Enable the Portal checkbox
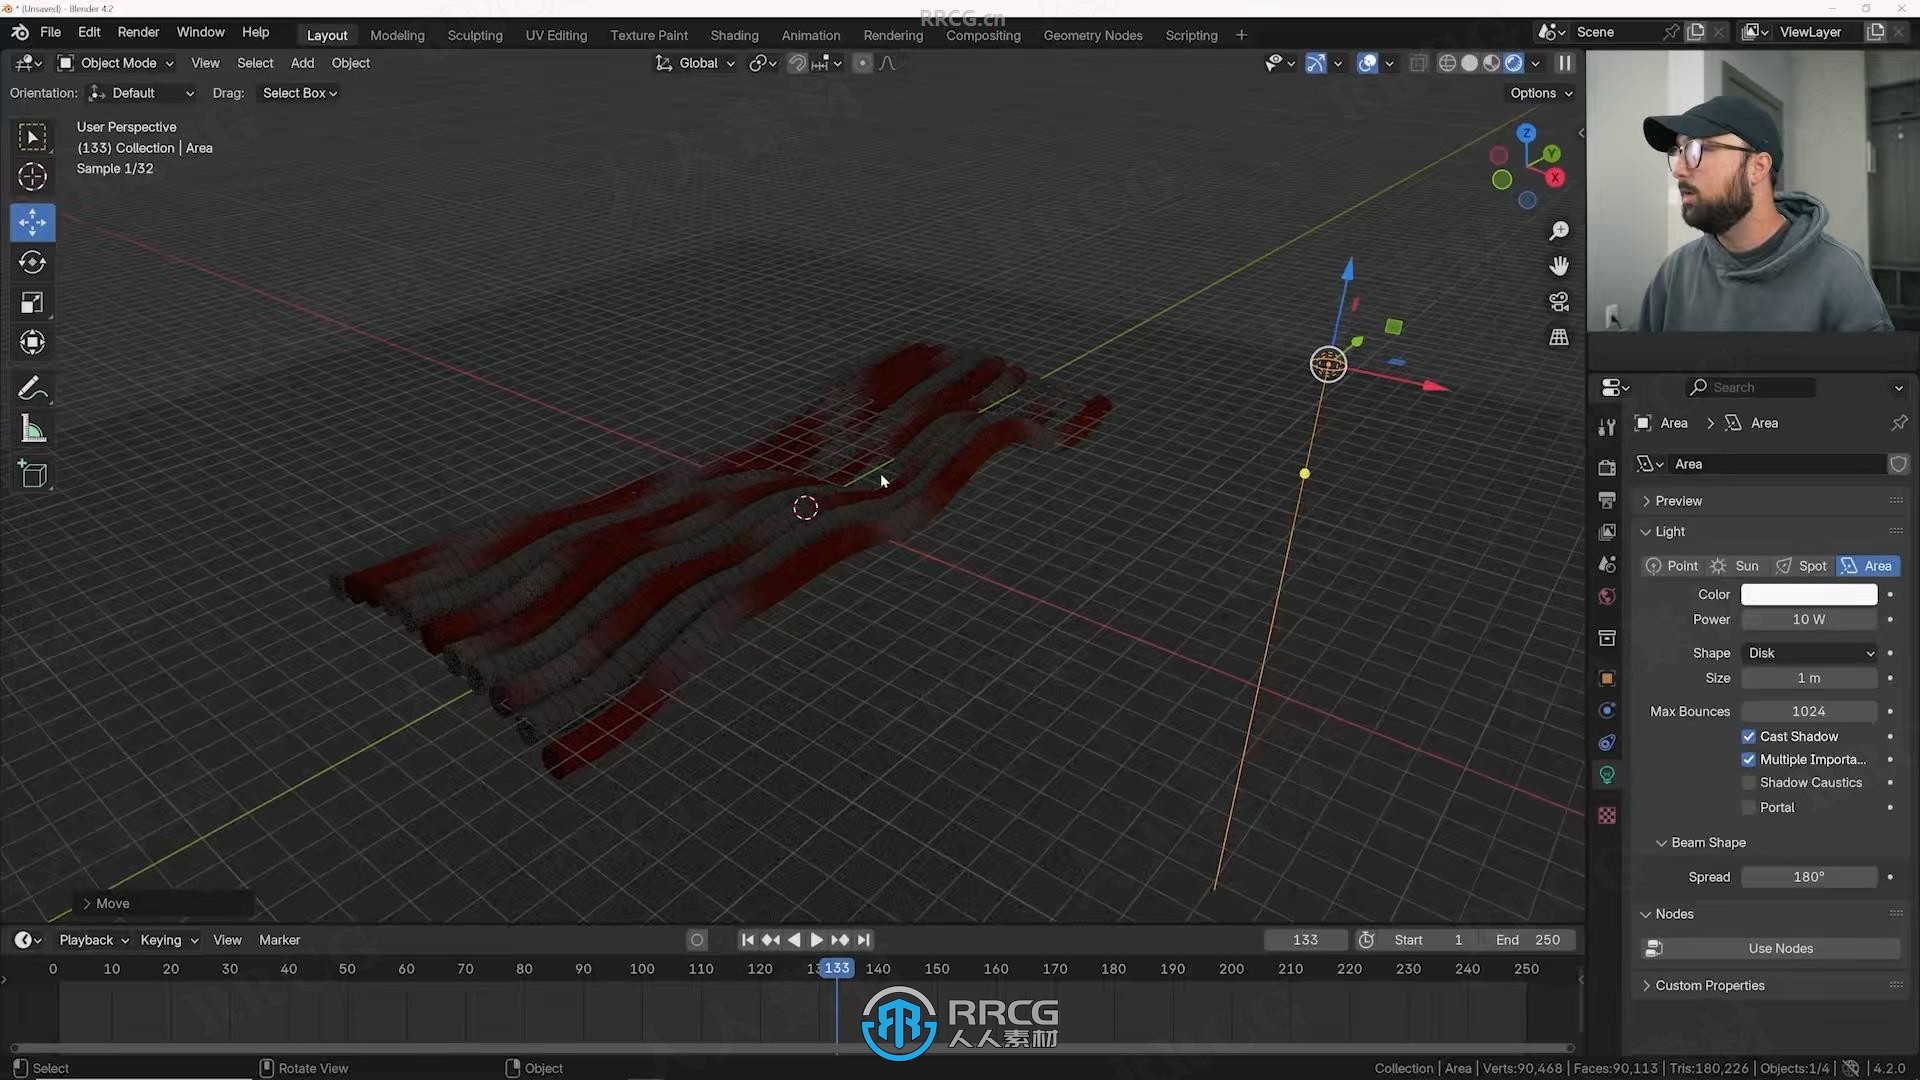The width and height of the screenshot is (1920, 1080). tap(1748, 807)
